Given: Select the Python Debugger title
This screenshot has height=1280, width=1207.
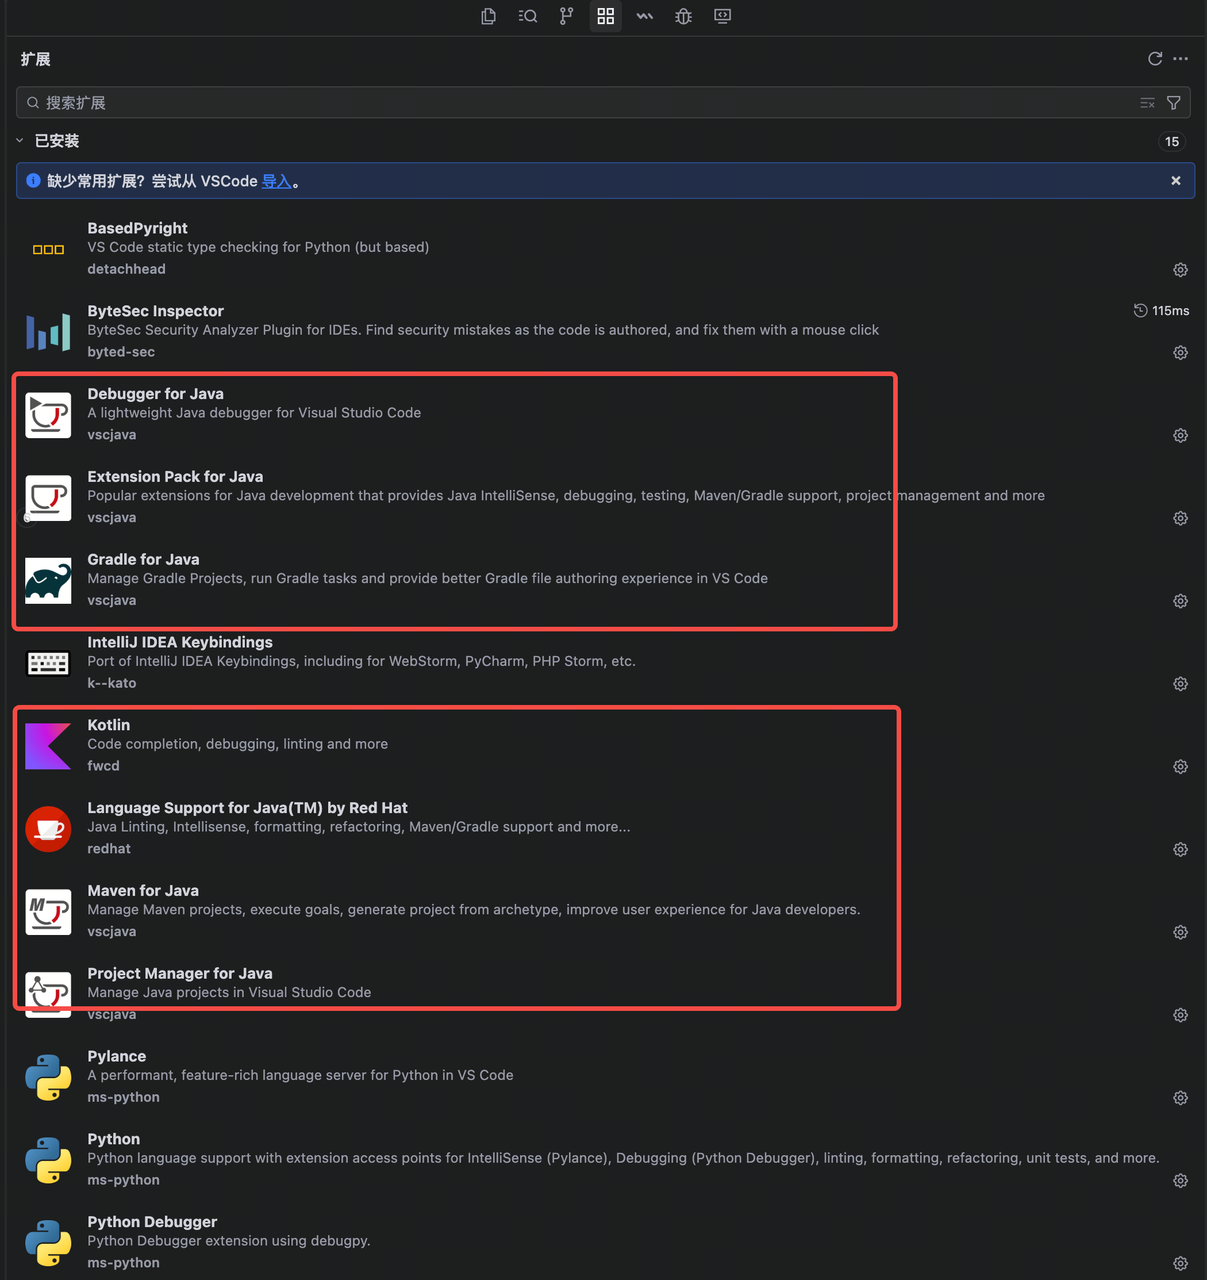Looking at the screenshot, I should click(x=152, y=1222).
